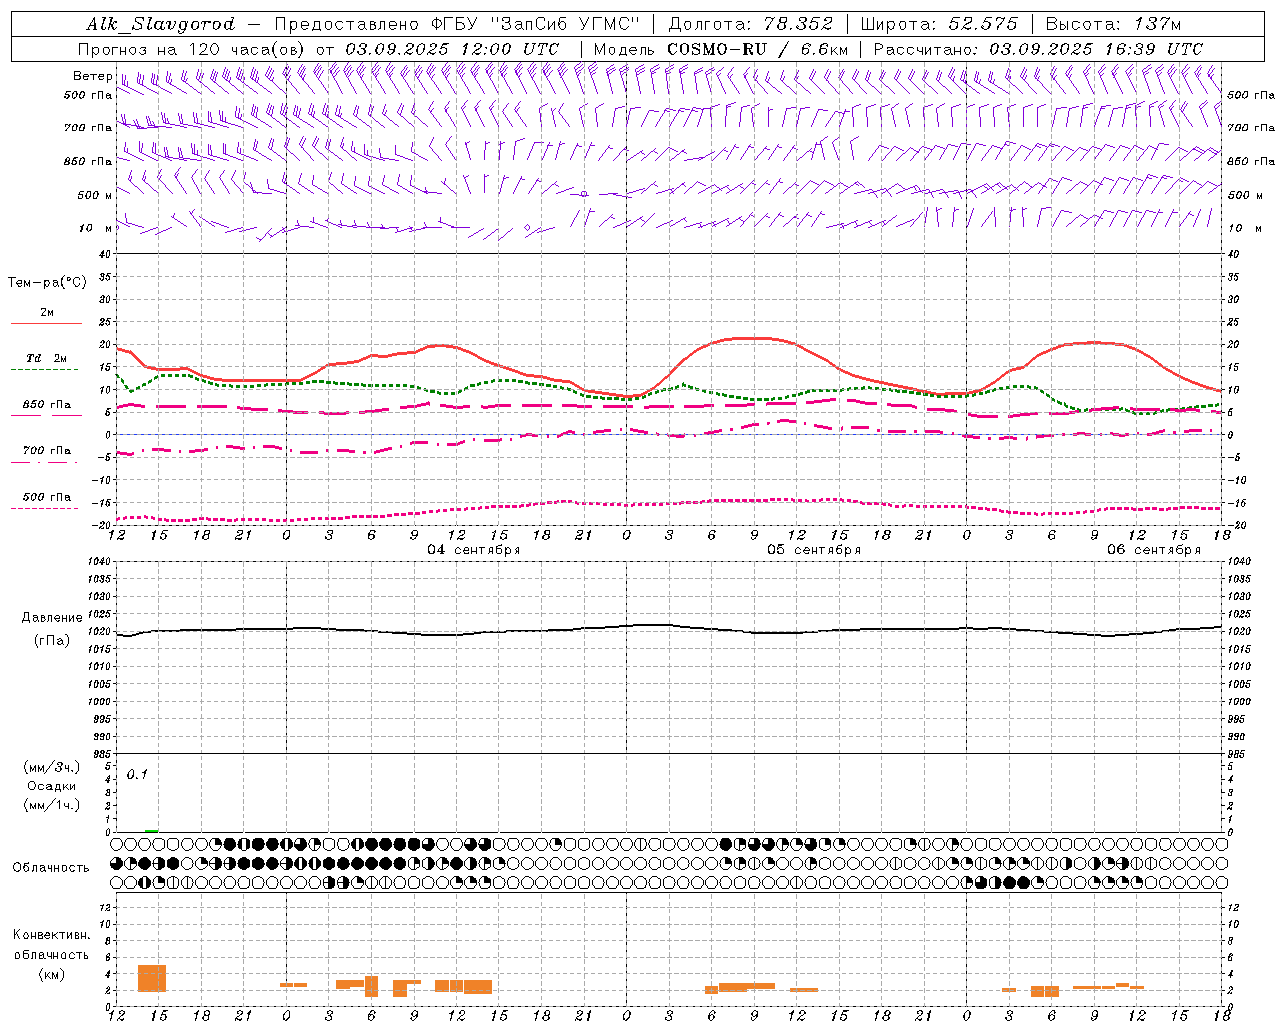Select the Конвективн. облачность label
This screenshot has height=1024, width=1280.
(52, 945)
